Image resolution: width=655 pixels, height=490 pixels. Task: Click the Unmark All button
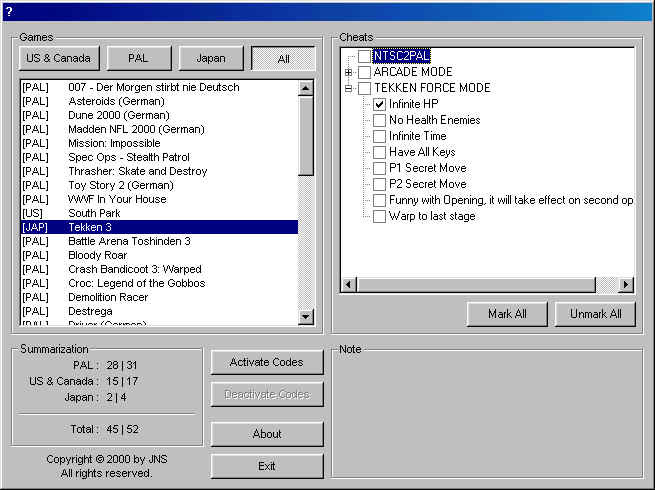[x=595, y=314]
